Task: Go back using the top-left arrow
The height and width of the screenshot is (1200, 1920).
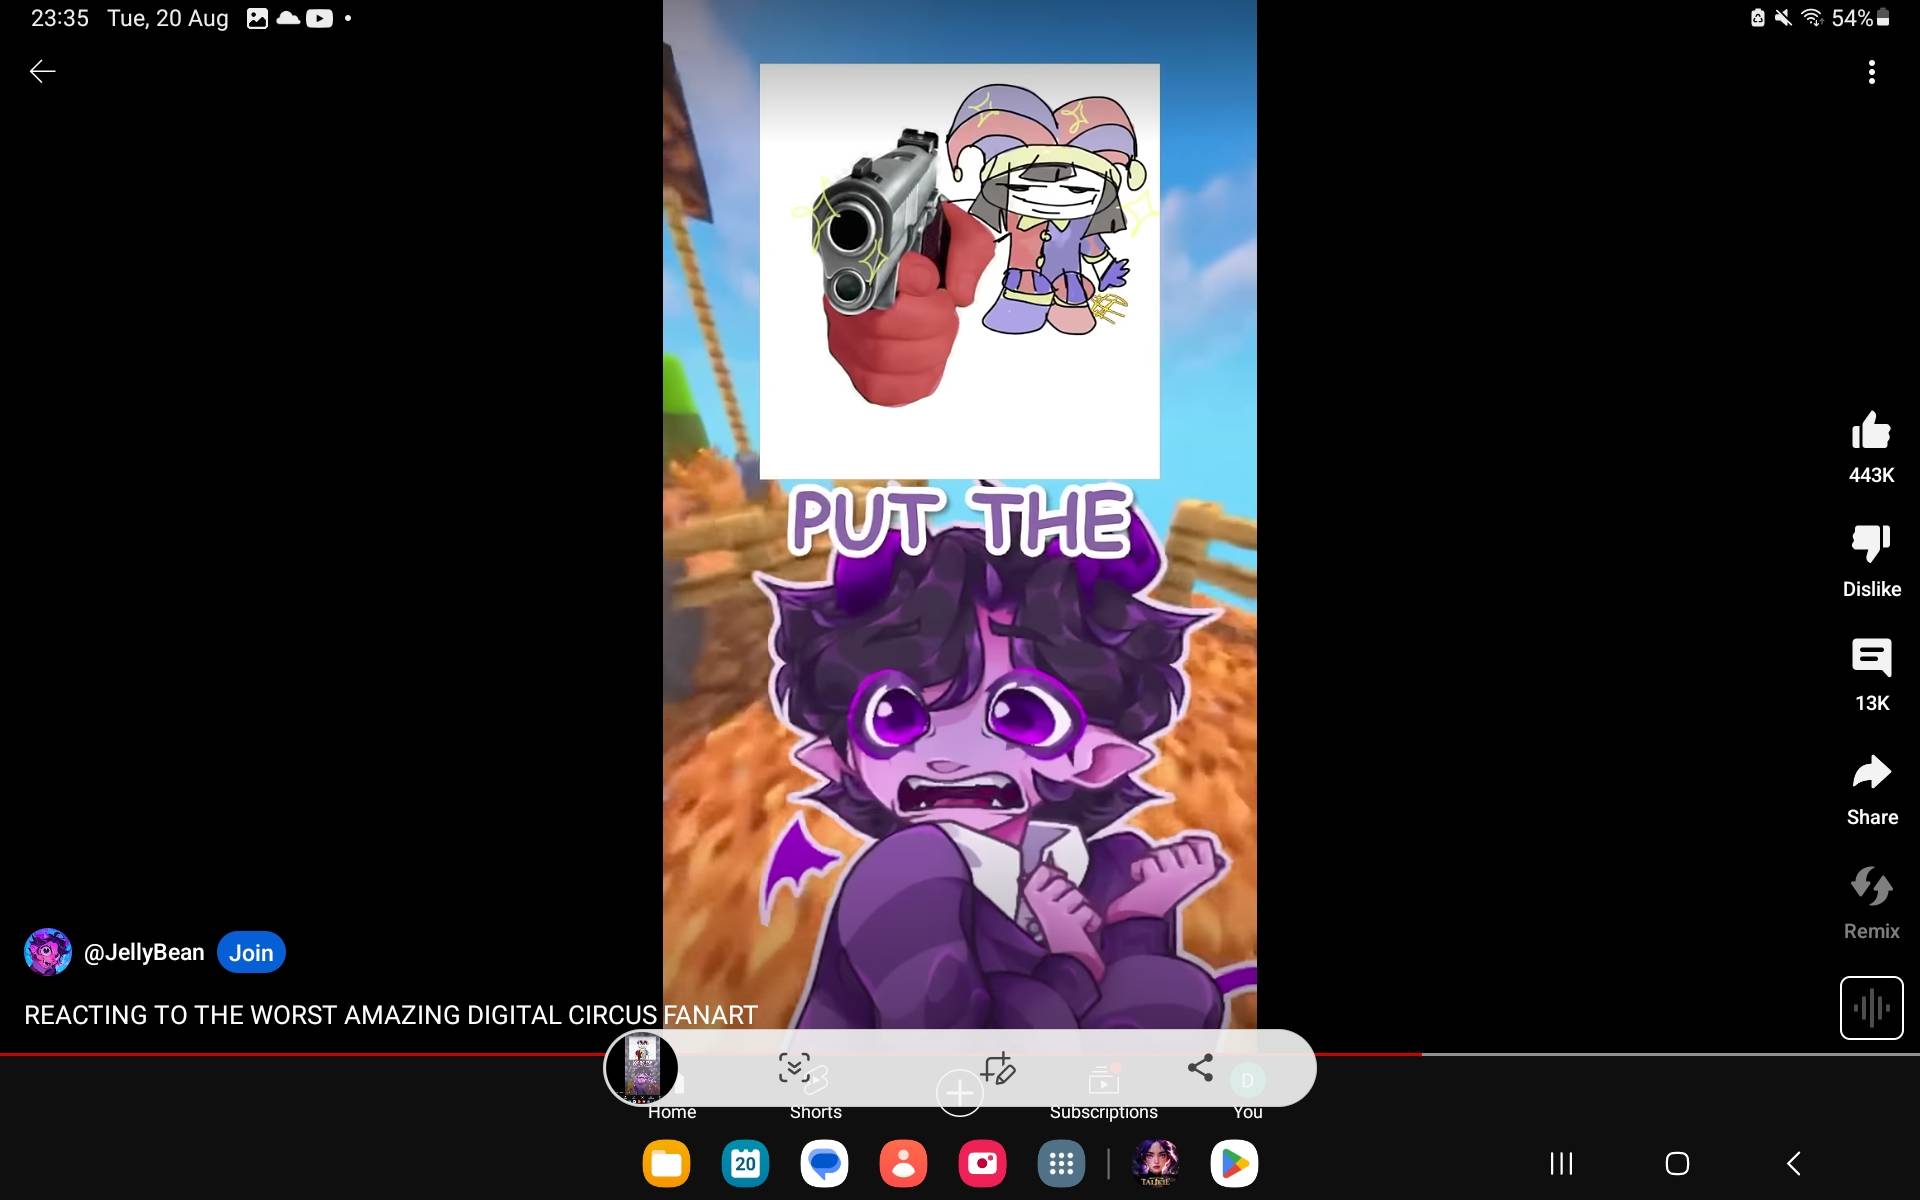Action: [x=42, y=71]
